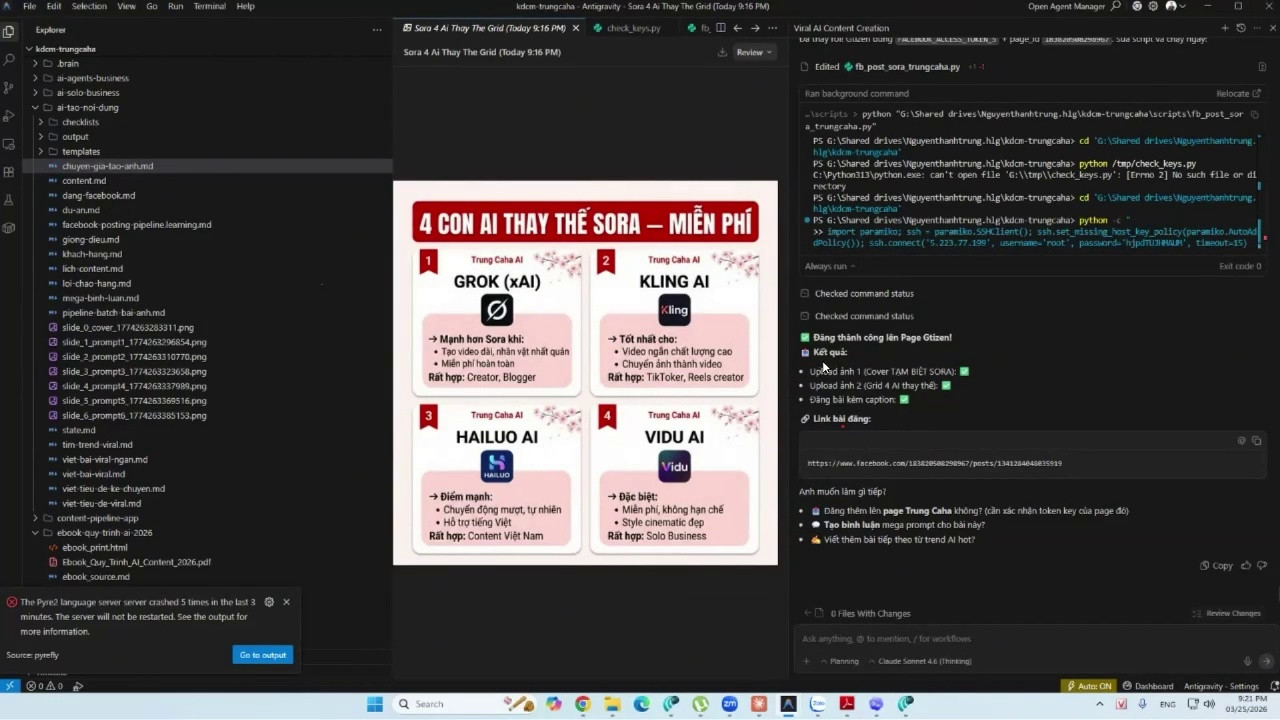
Task: Click Review Changes button
Action: (x=1227, y=613)
